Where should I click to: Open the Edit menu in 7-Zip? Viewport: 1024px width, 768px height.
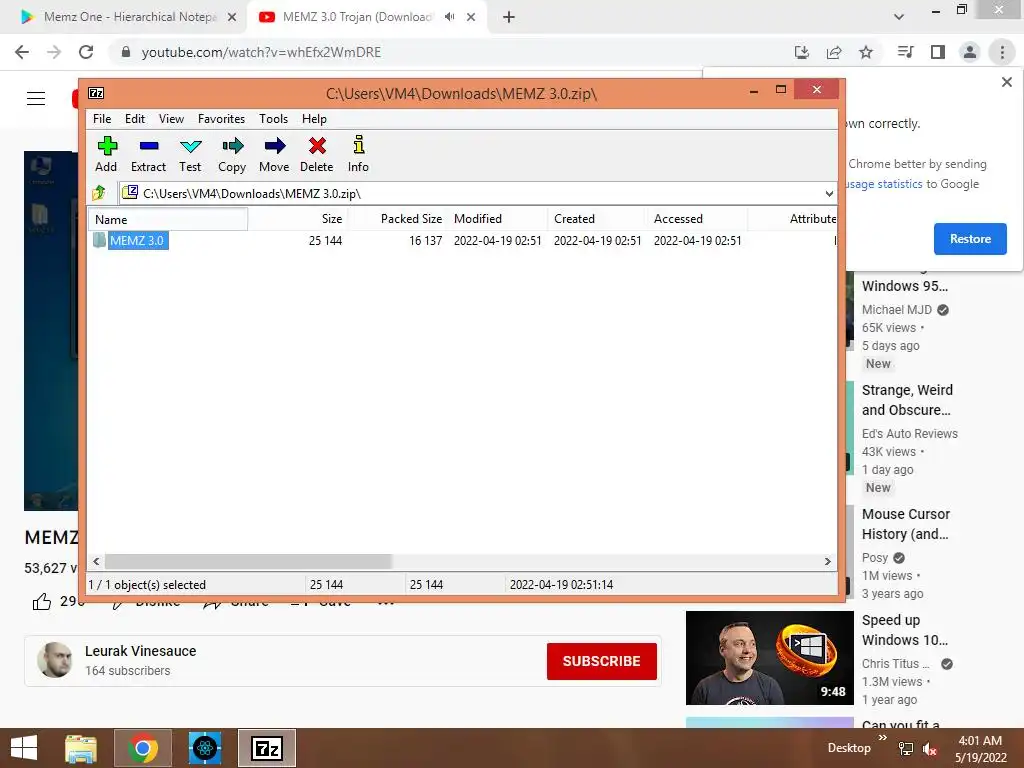135,119
